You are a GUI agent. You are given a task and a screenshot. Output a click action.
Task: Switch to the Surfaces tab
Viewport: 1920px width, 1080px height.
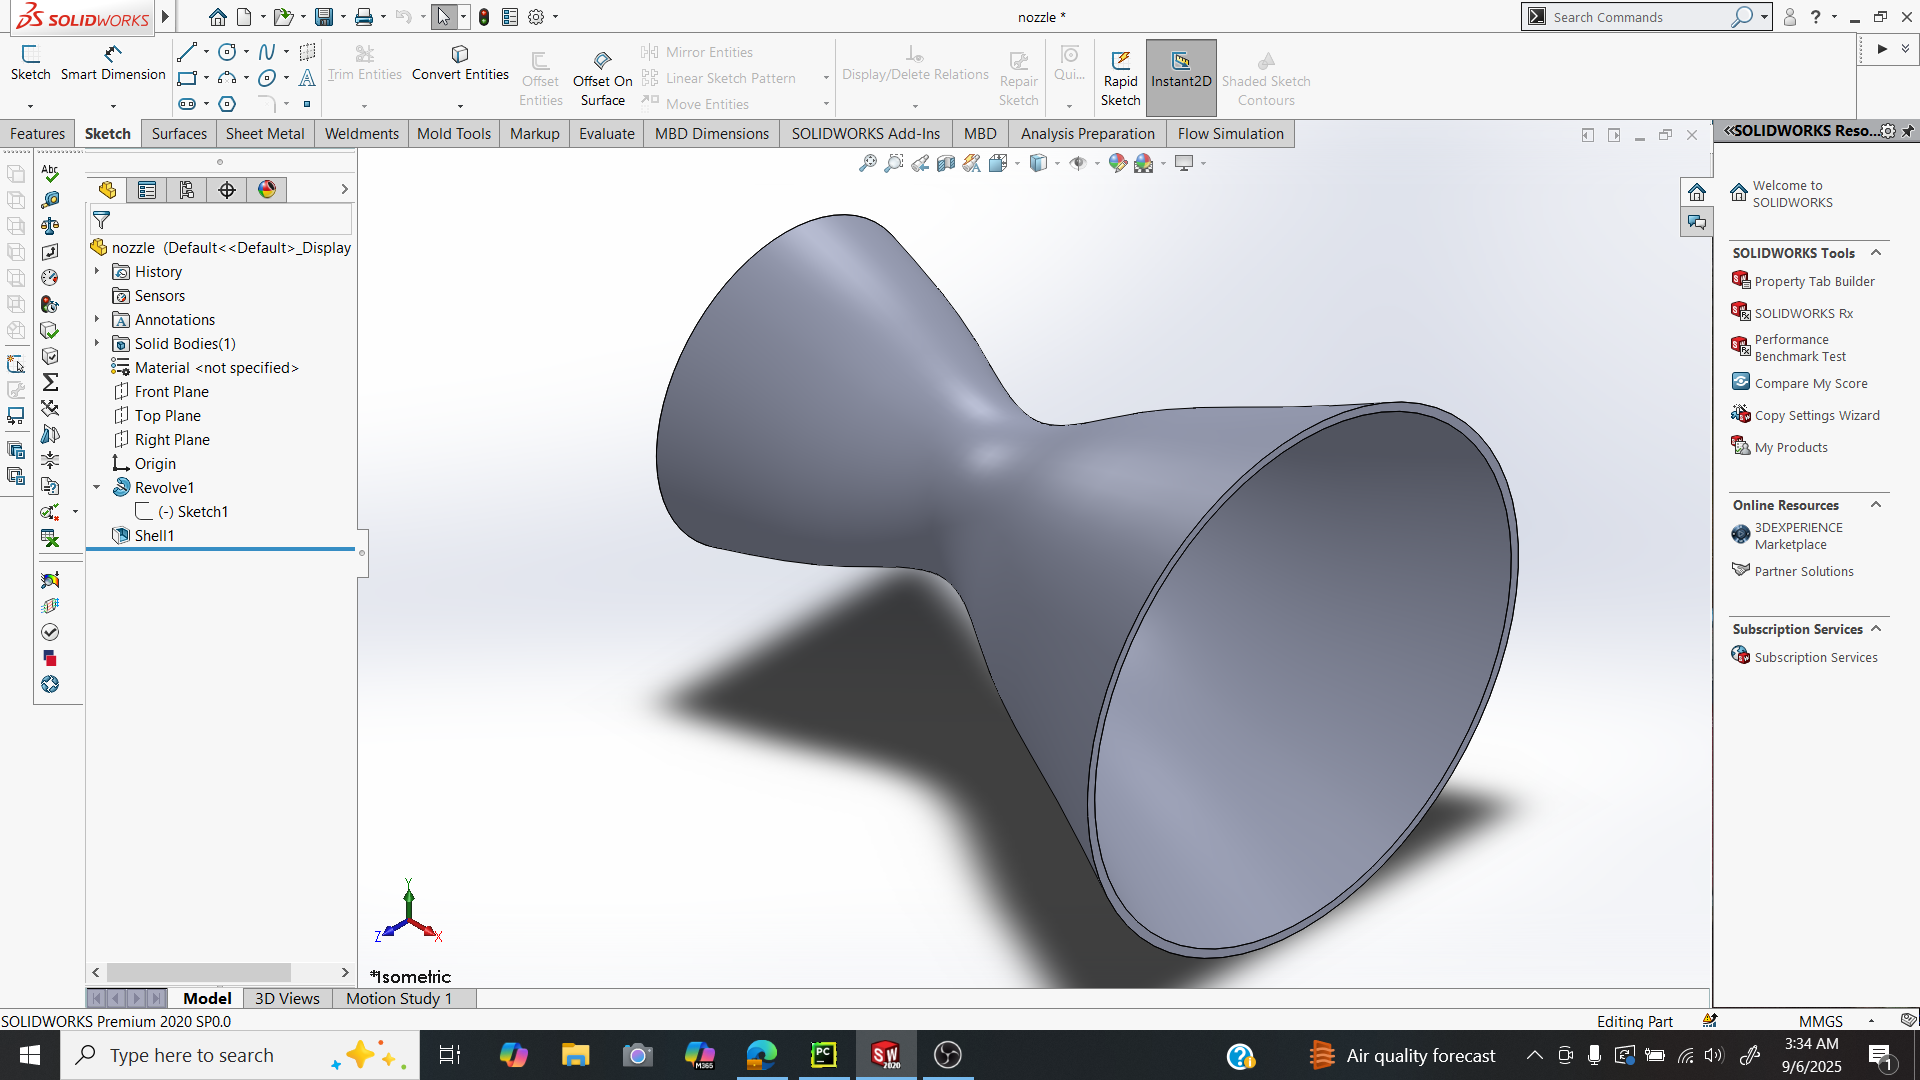[179, 133]
